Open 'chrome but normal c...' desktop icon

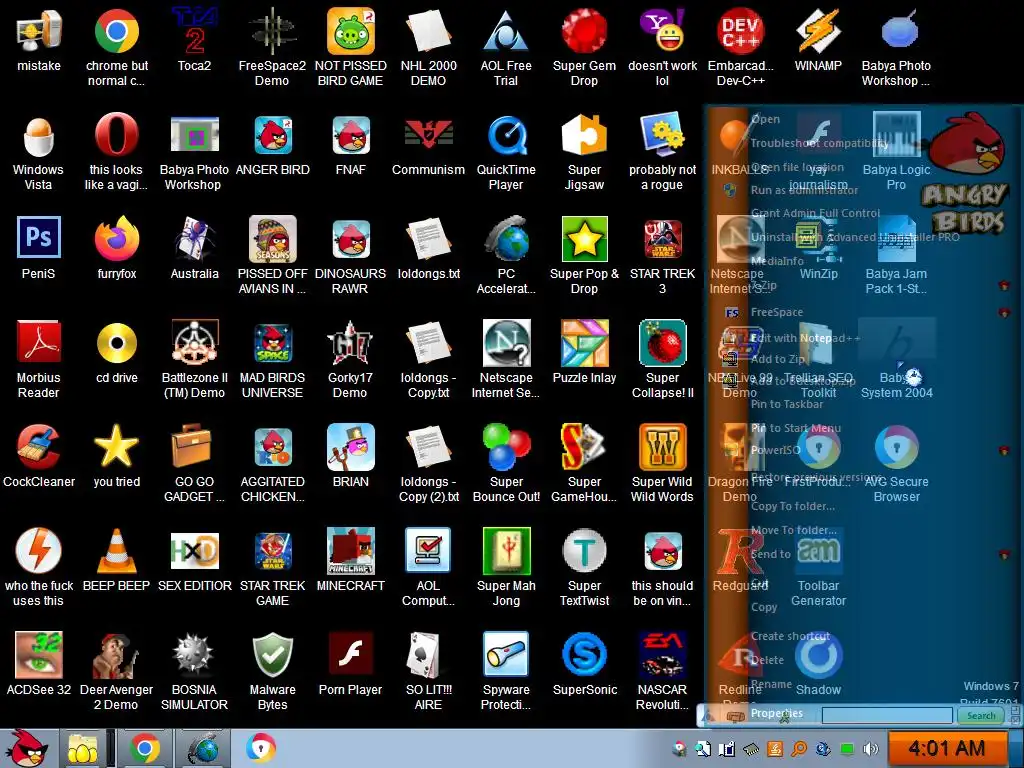tap(116, 31)
